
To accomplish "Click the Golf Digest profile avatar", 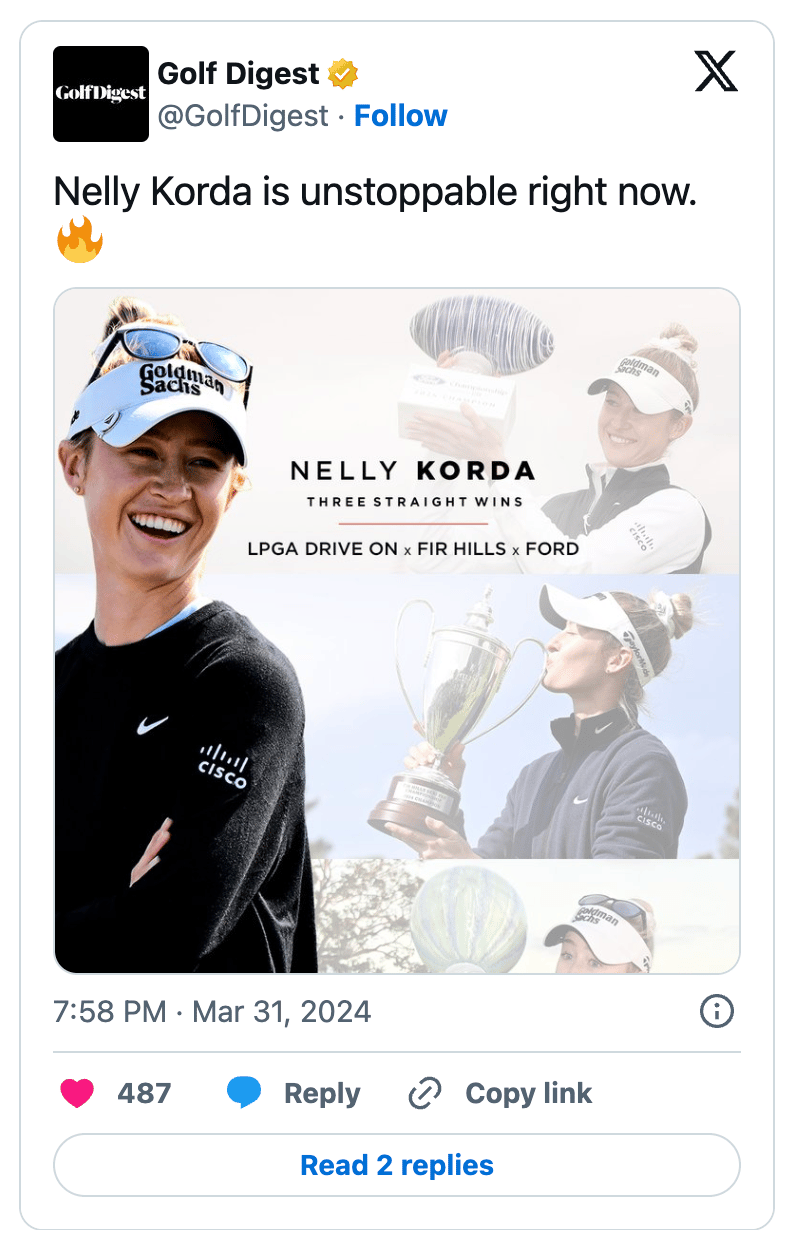I will coord(101,94).
